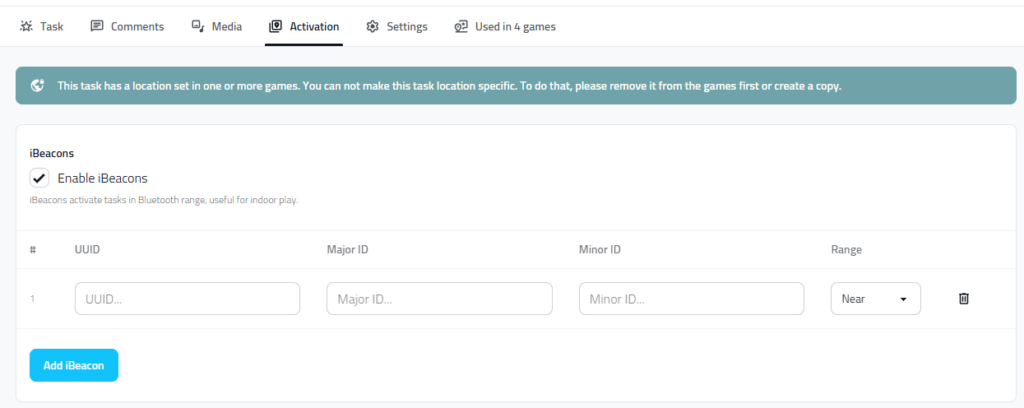
Task: Switch to the Activation tab
Action: tap(305, 27)
